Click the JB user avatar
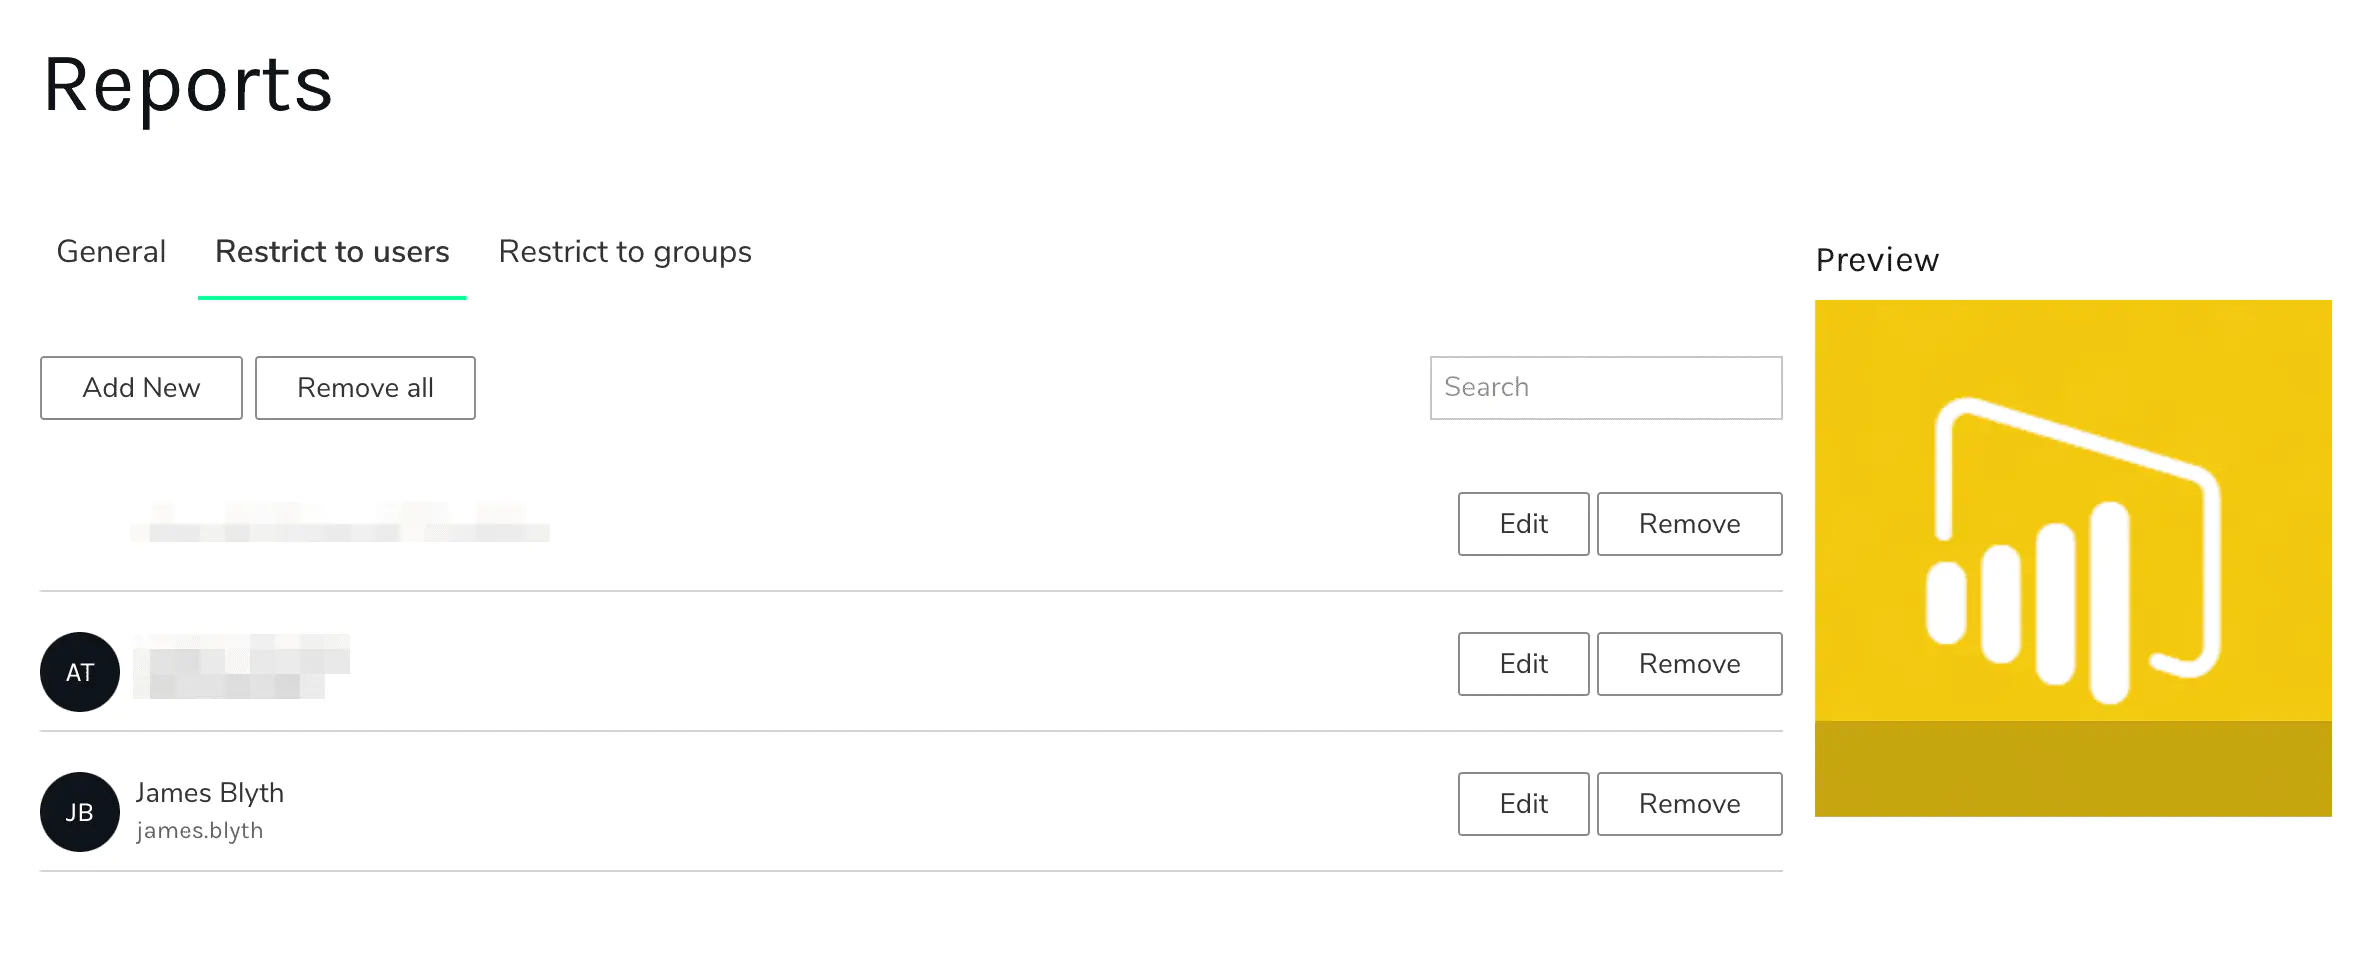The height and width of the screenshot is (974, 2370). click(x=80, y=812)
